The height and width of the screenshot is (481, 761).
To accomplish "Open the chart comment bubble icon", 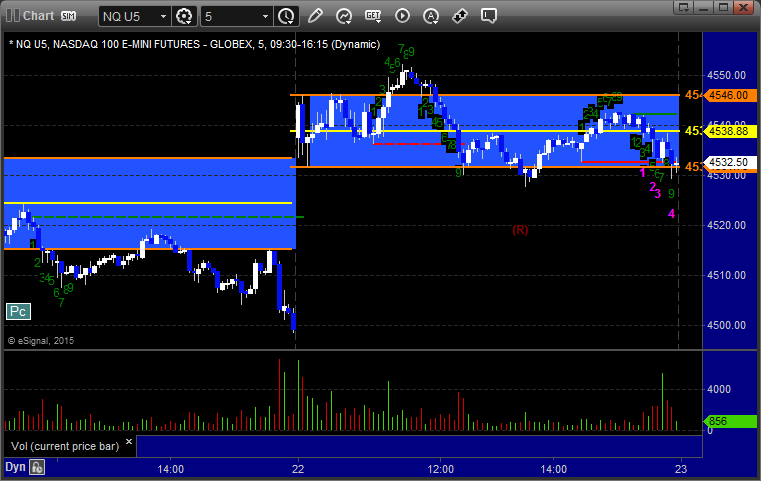I will tap(489, 16).
